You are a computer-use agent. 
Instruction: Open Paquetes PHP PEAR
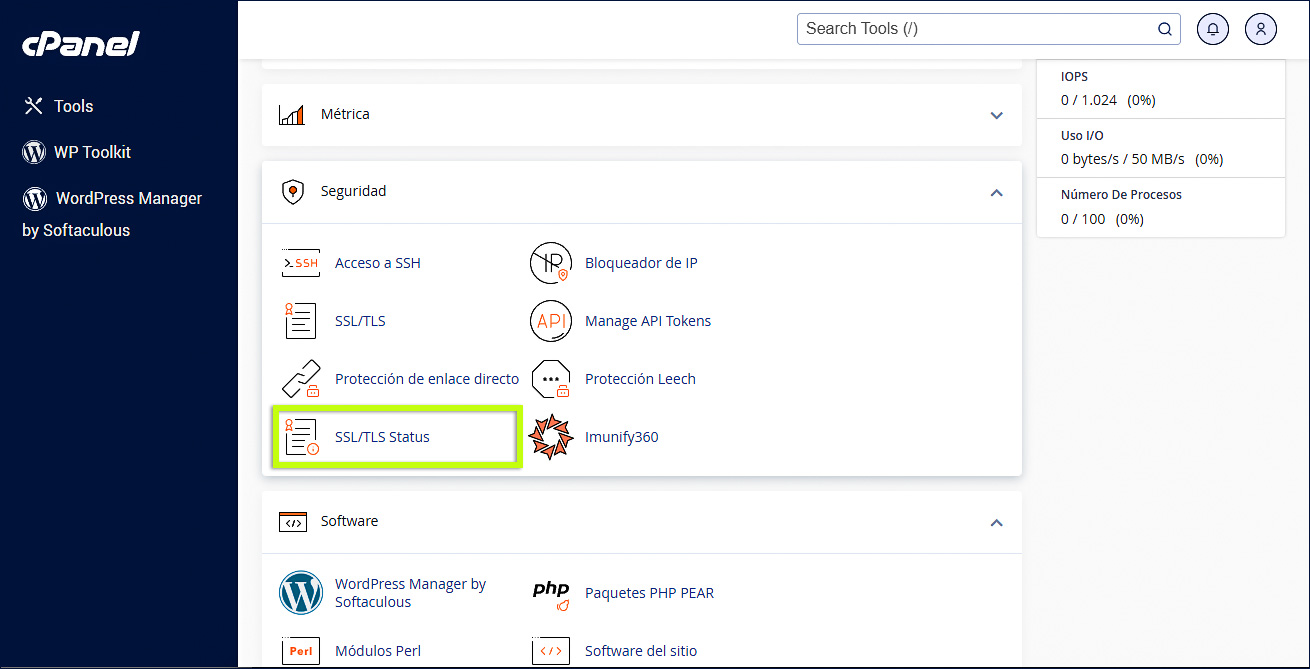click(x=648, y=592)
